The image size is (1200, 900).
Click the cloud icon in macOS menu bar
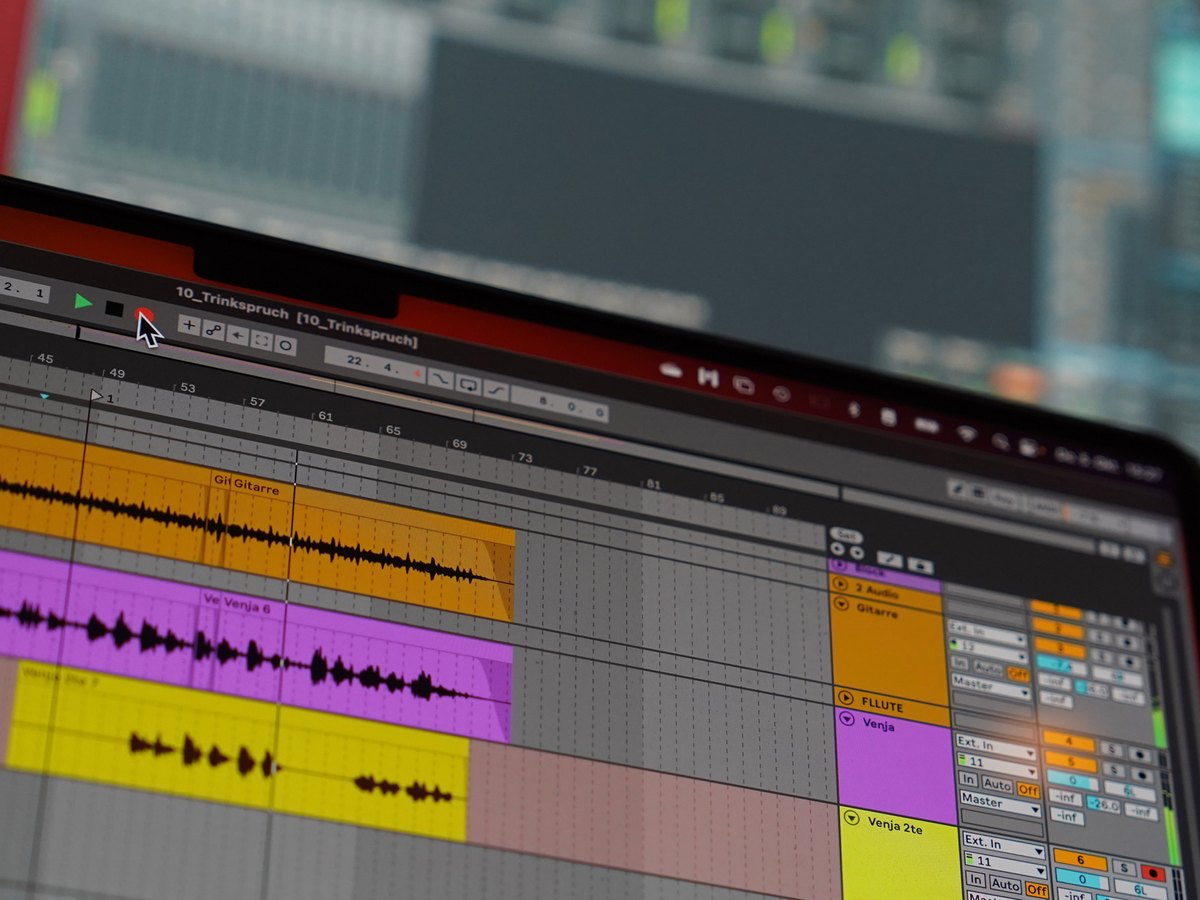670,370
